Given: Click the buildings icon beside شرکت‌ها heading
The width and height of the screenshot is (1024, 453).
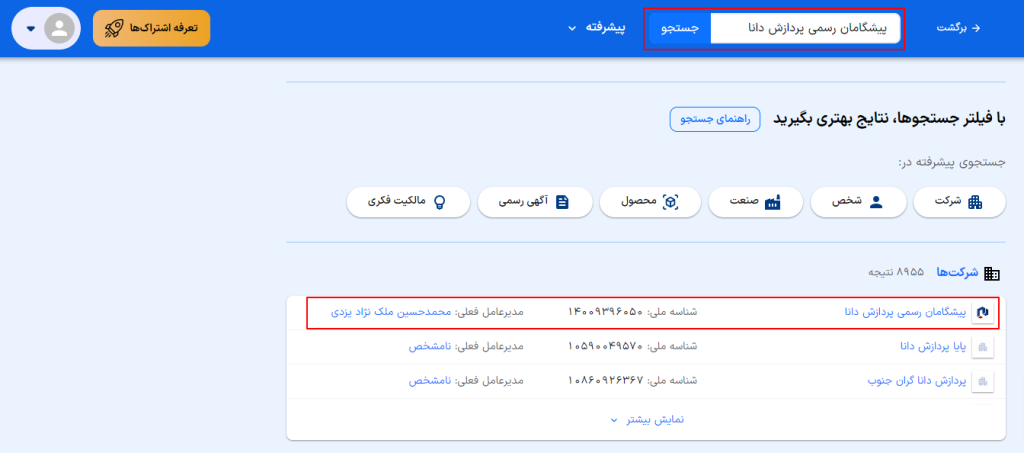Looking at the screenshot, I should coord(991,273).
